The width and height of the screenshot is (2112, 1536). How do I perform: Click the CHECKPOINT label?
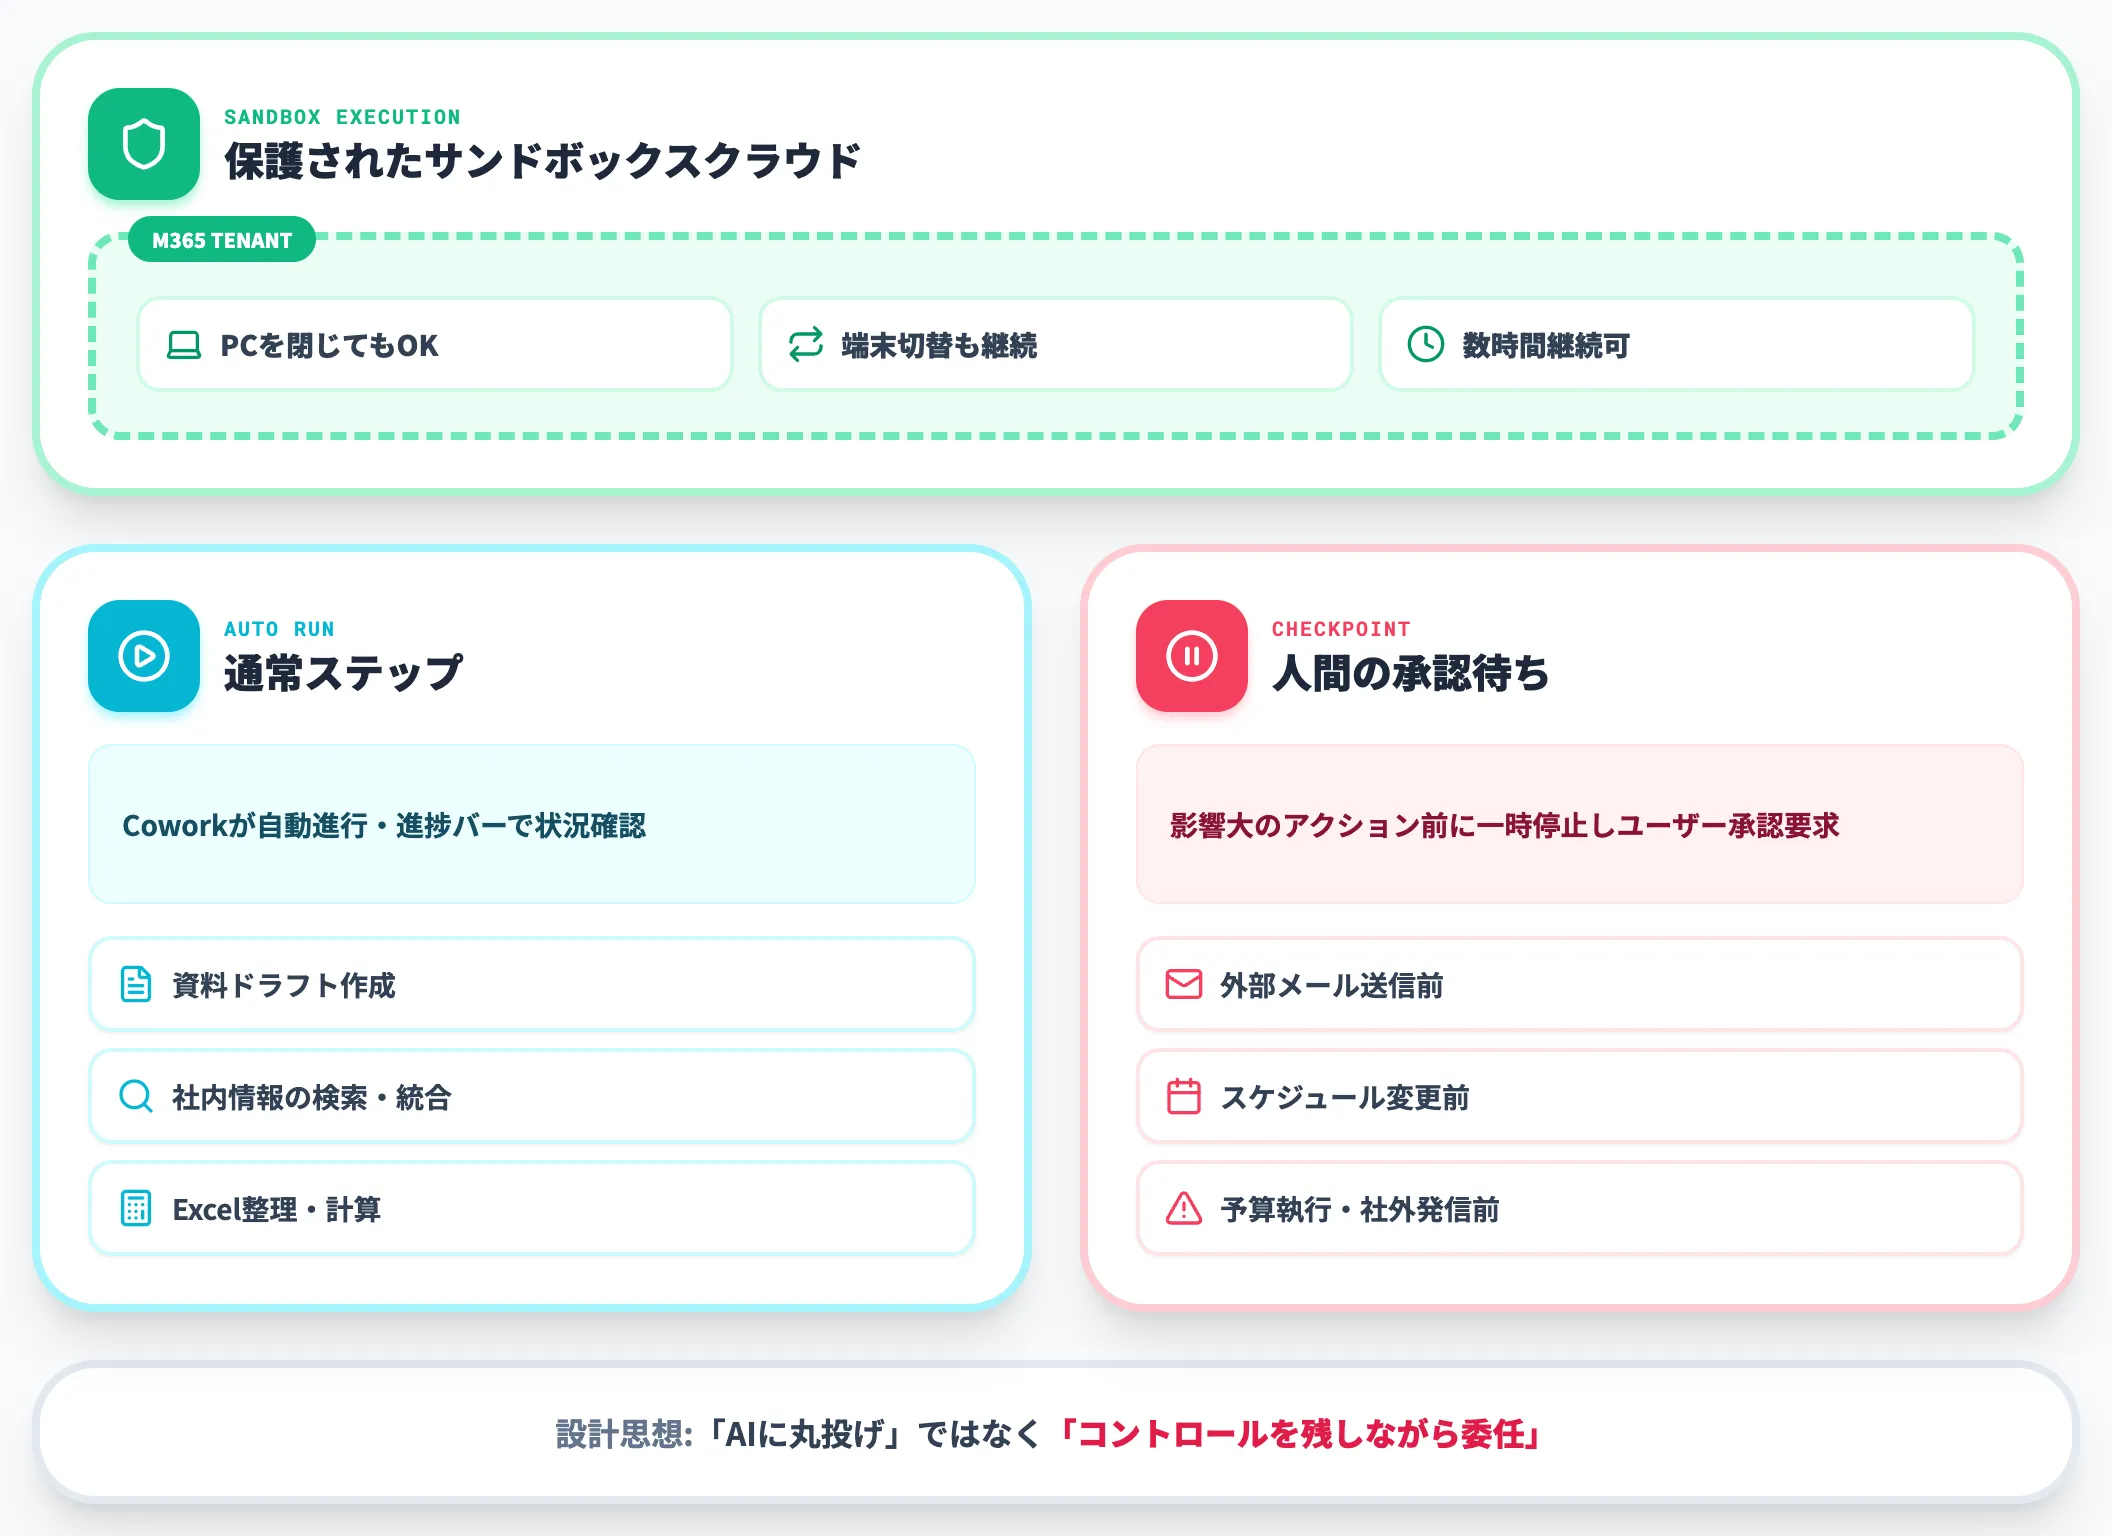click(1341, 629)
